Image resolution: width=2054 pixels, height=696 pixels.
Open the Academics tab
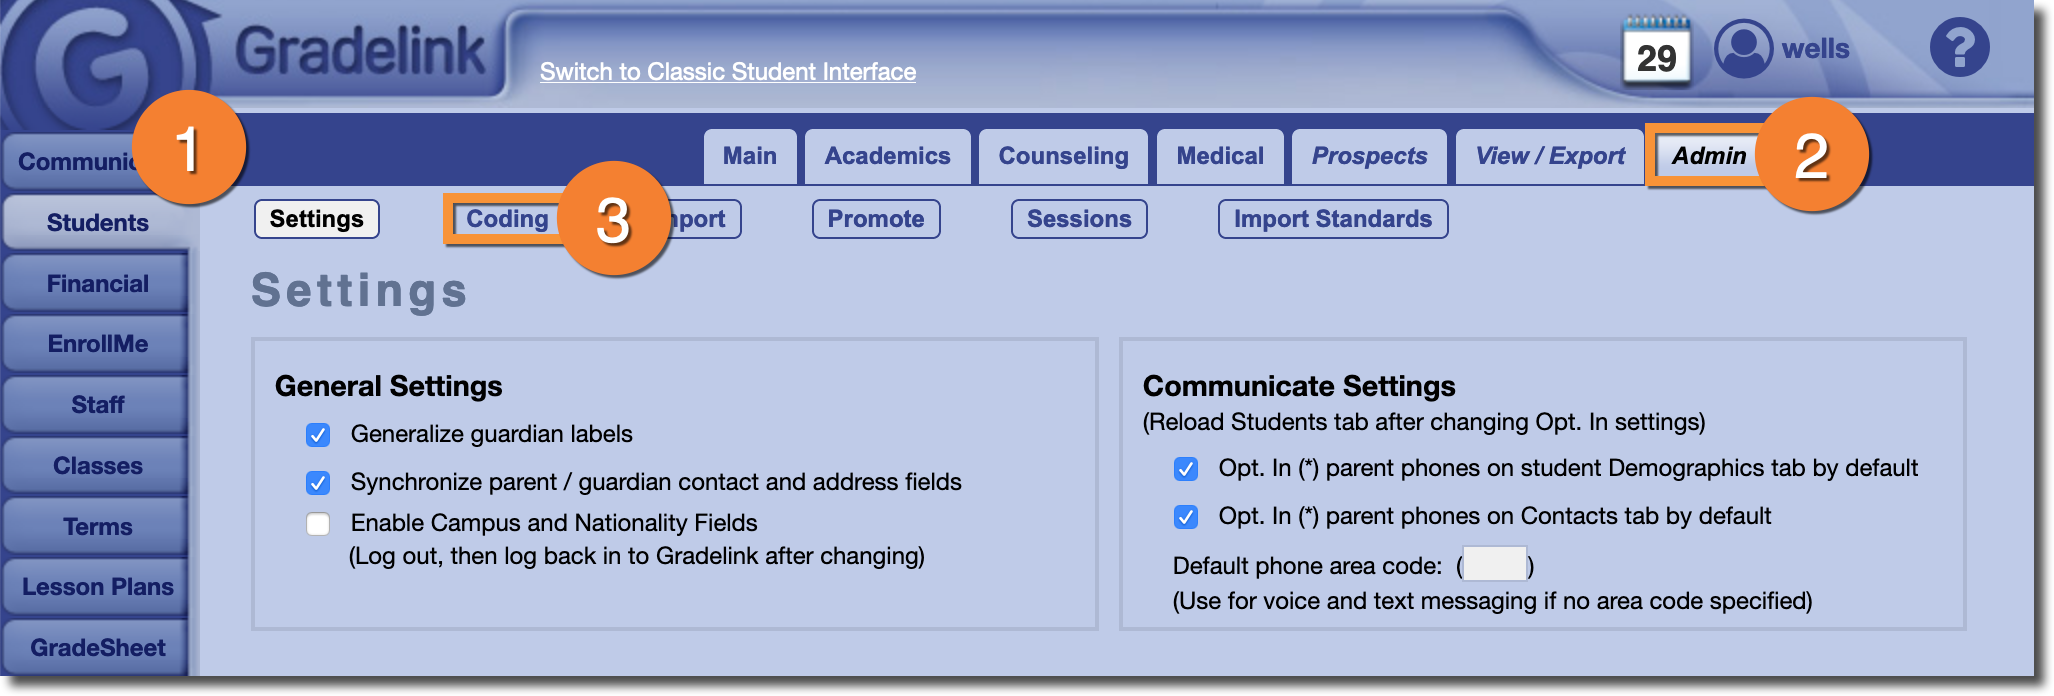tap(887, 156)
